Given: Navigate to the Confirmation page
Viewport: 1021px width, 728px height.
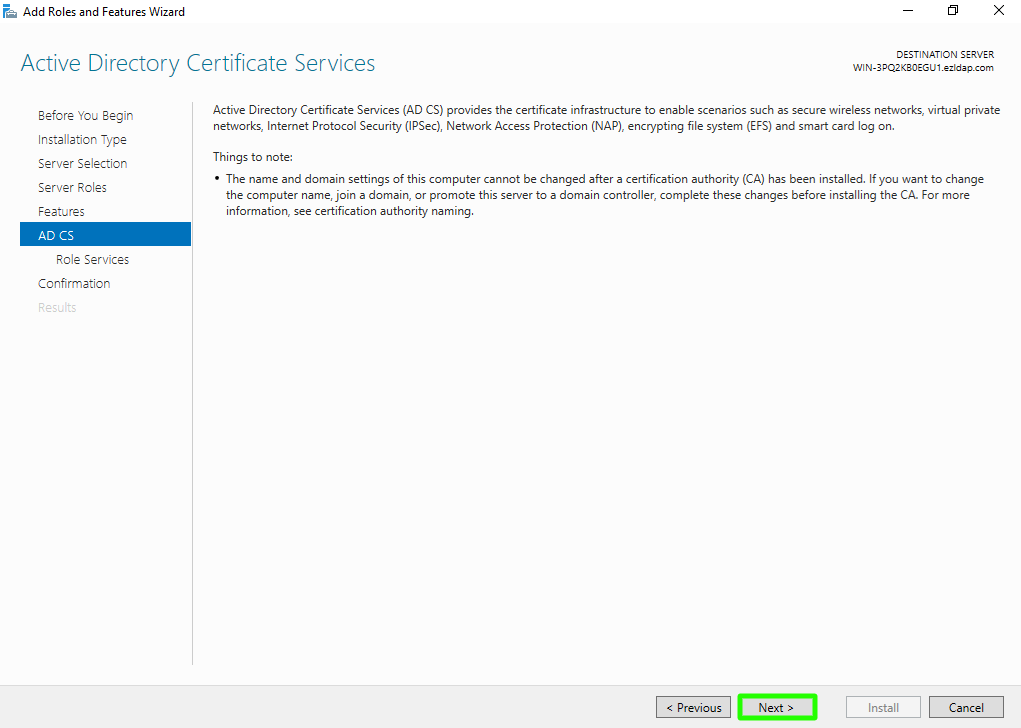Looking at the screenshot, I should pyautogui.click(x=74, y=283).
